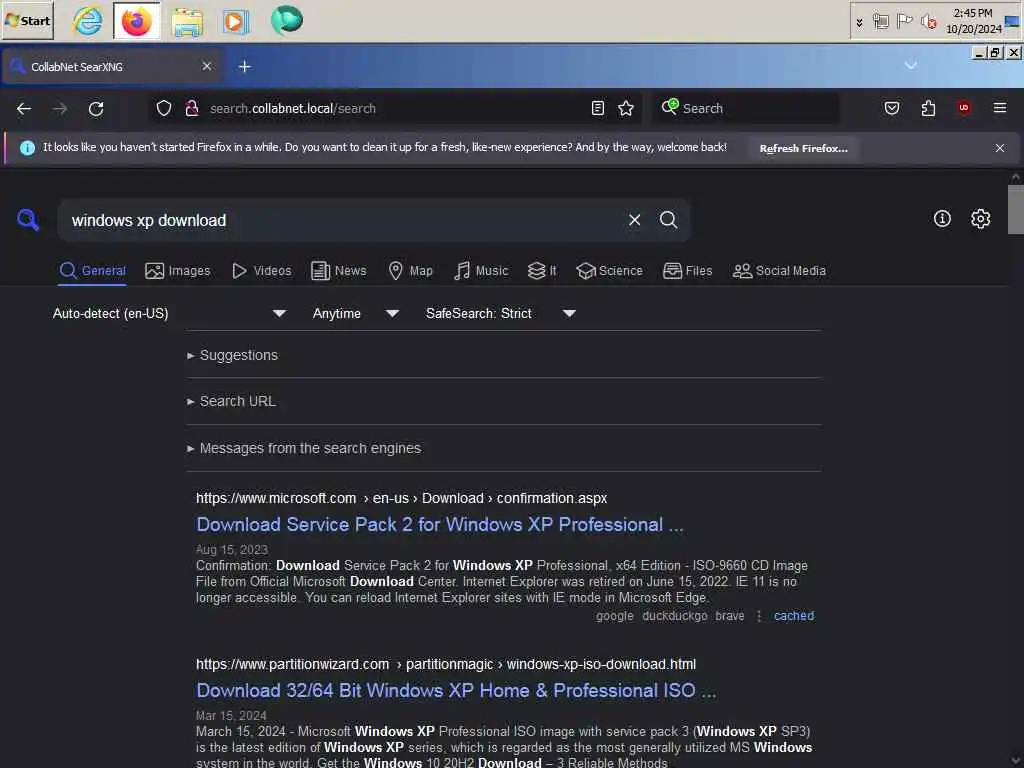1024x768 pixels.
Task: Toggle reader view
Action: (x=597, y=108)
